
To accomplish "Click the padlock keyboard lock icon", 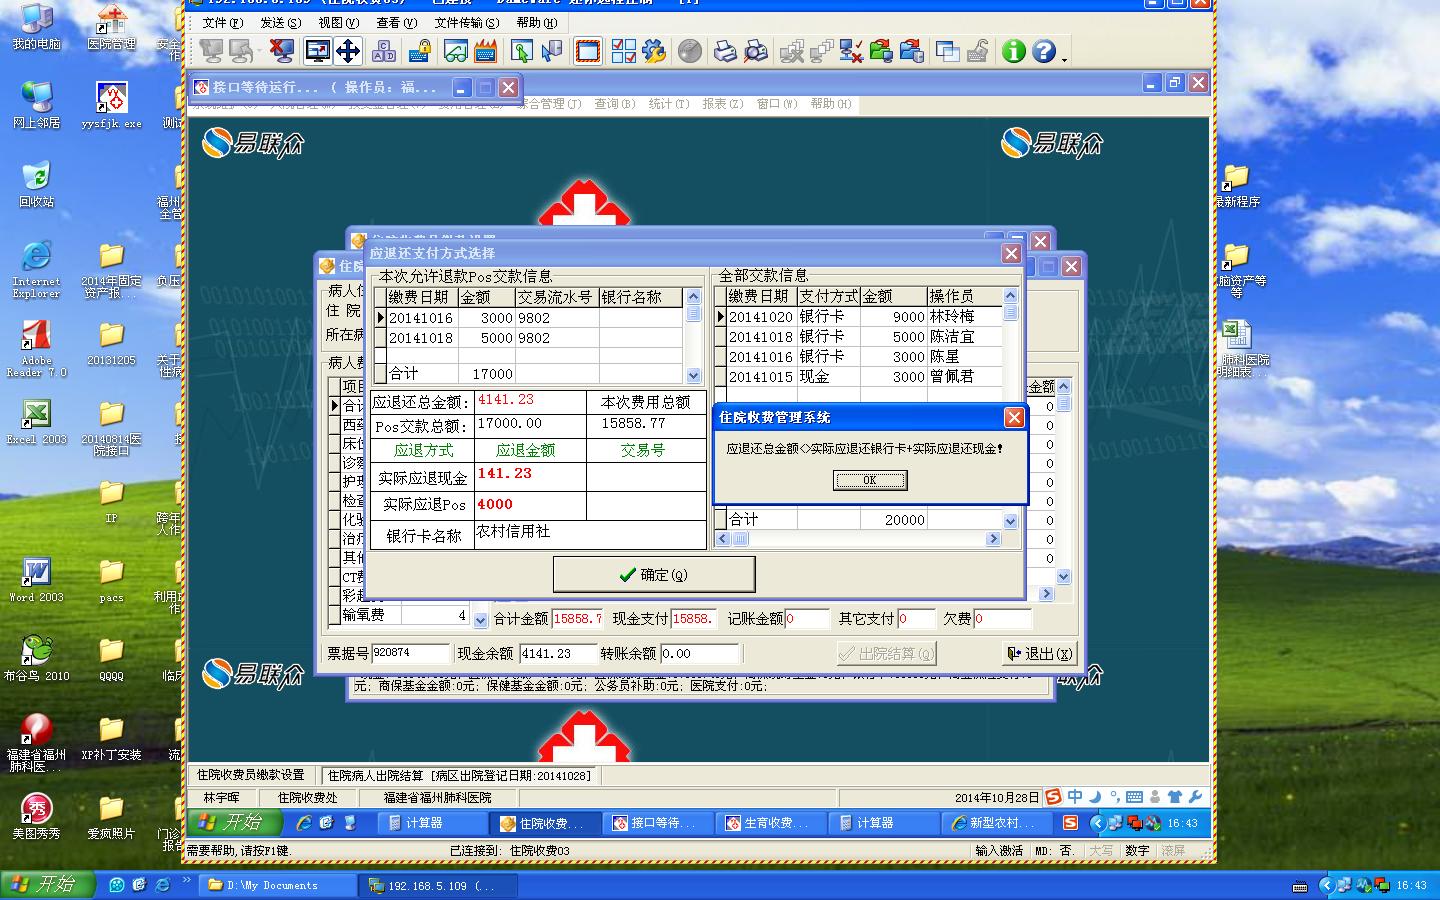I will pos(420,51).
